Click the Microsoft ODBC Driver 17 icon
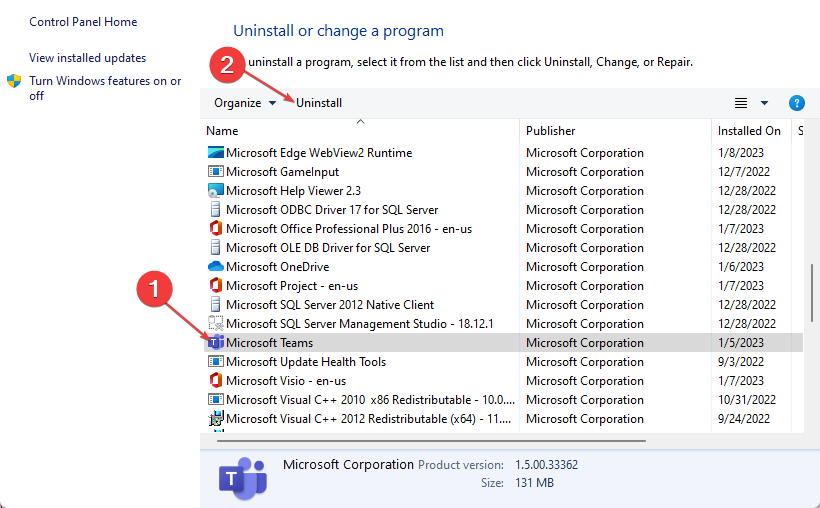The width and height of the screenshot is (820, 508). (215, 210)
